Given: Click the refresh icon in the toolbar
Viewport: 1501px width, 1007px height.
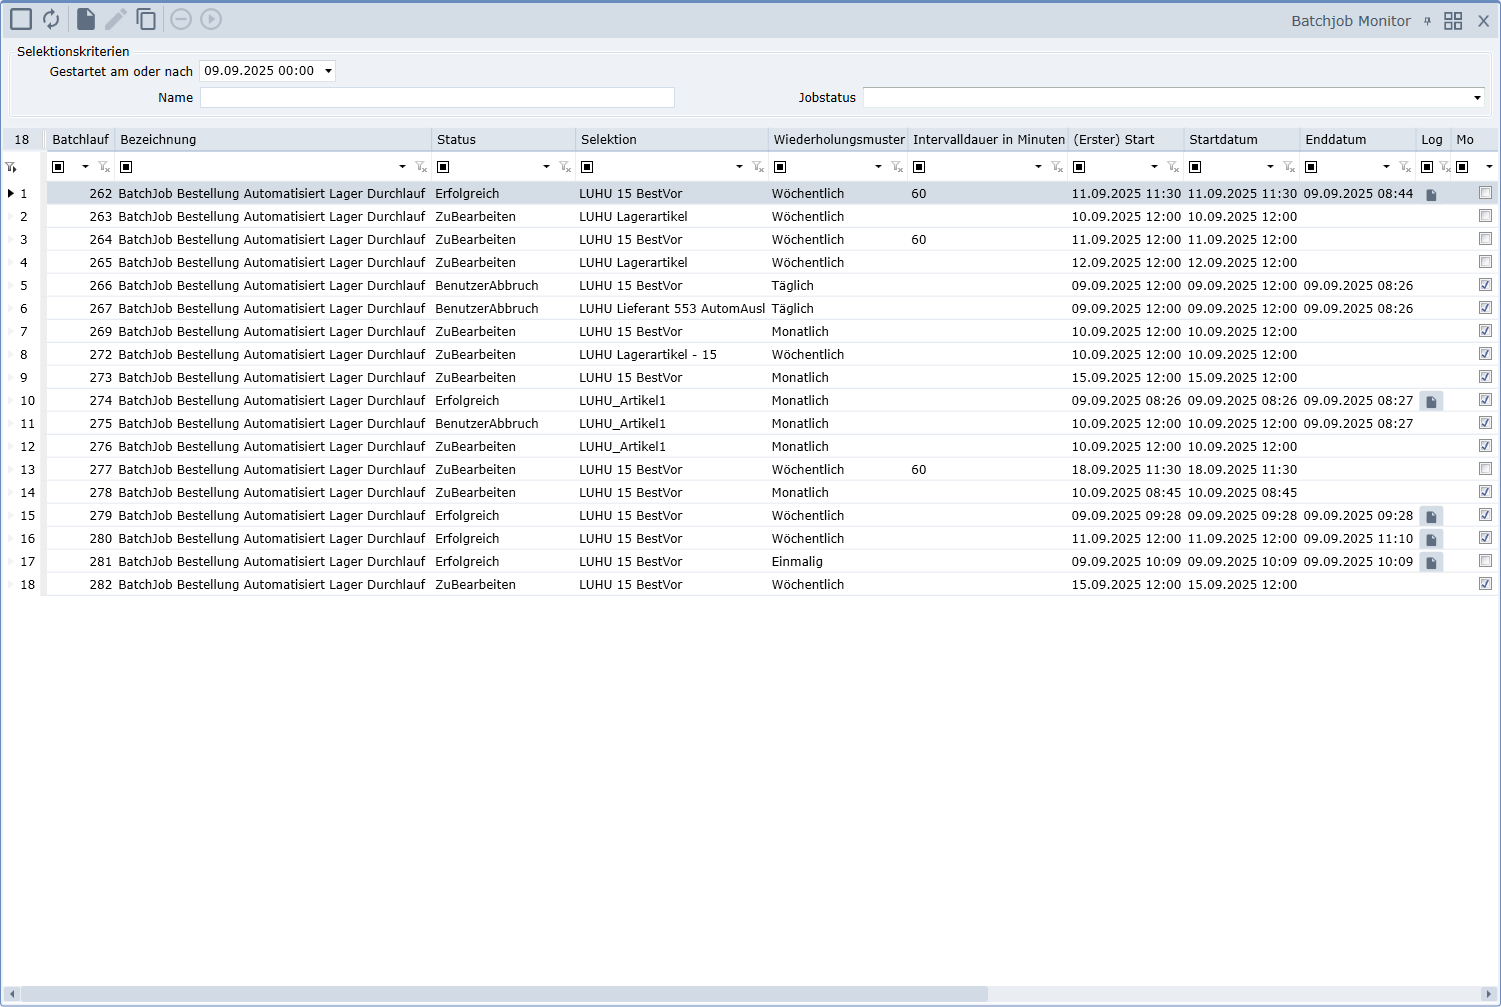Looking at the screenshot, I should pyautogui.click(x=51, y=19).
